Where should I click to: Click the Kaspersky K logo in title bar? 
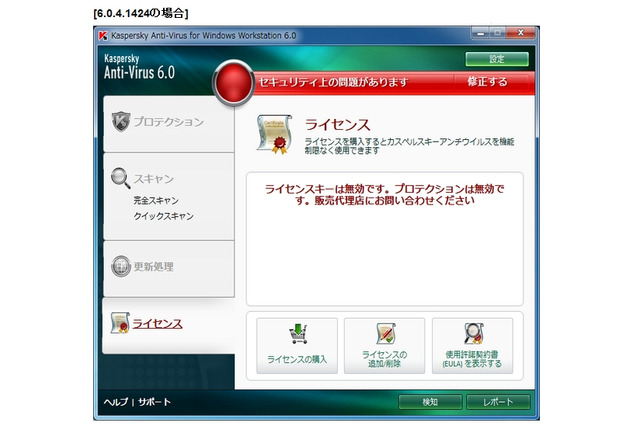click(103, 36)
